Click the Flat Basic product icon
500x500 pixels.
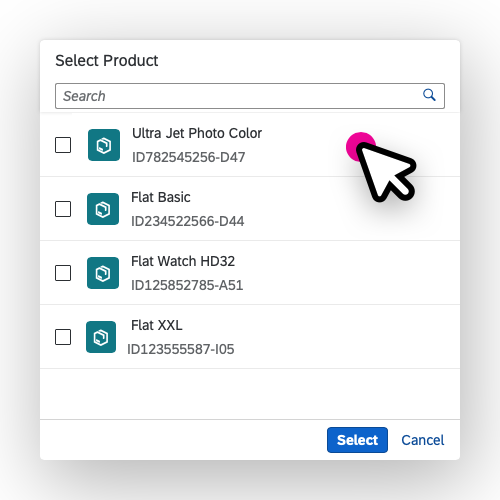(103, 209)
